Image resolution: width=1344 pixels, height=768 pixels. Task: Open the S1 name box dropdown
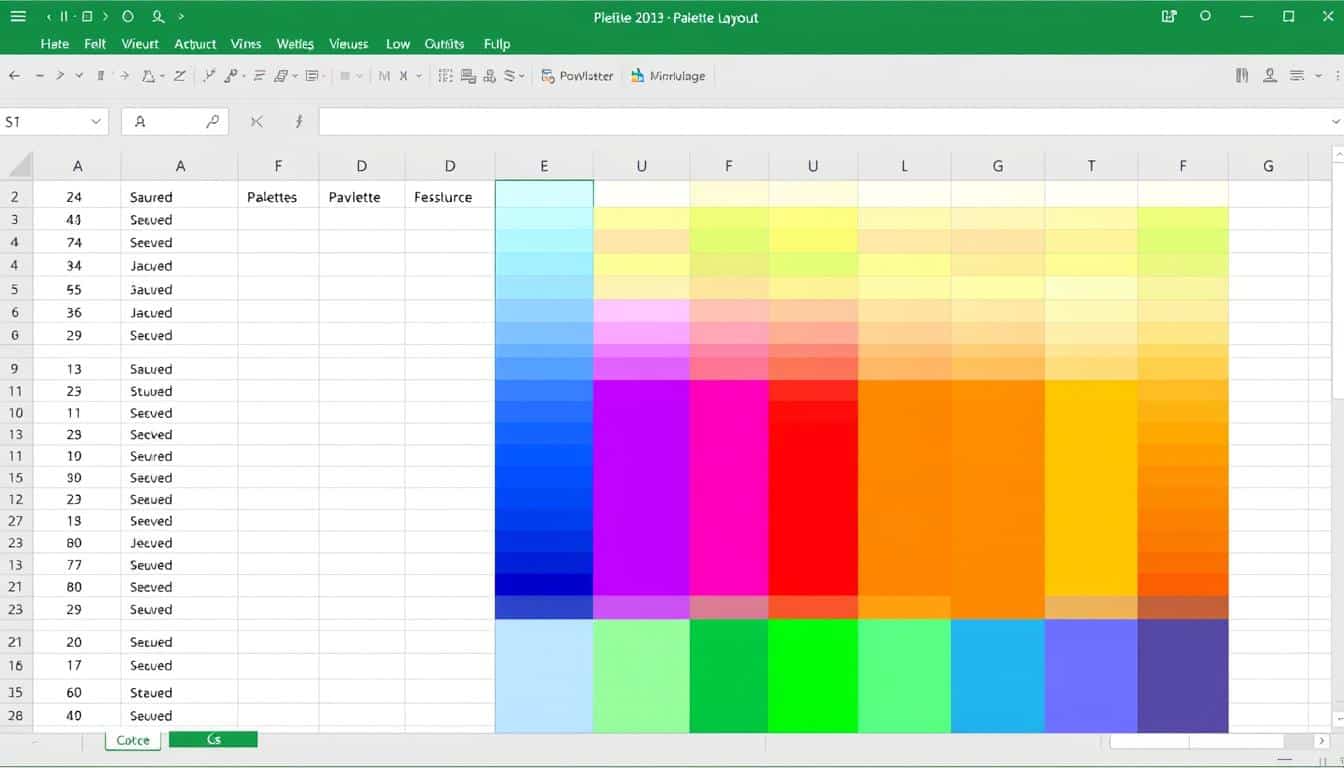tap(96, 122)
